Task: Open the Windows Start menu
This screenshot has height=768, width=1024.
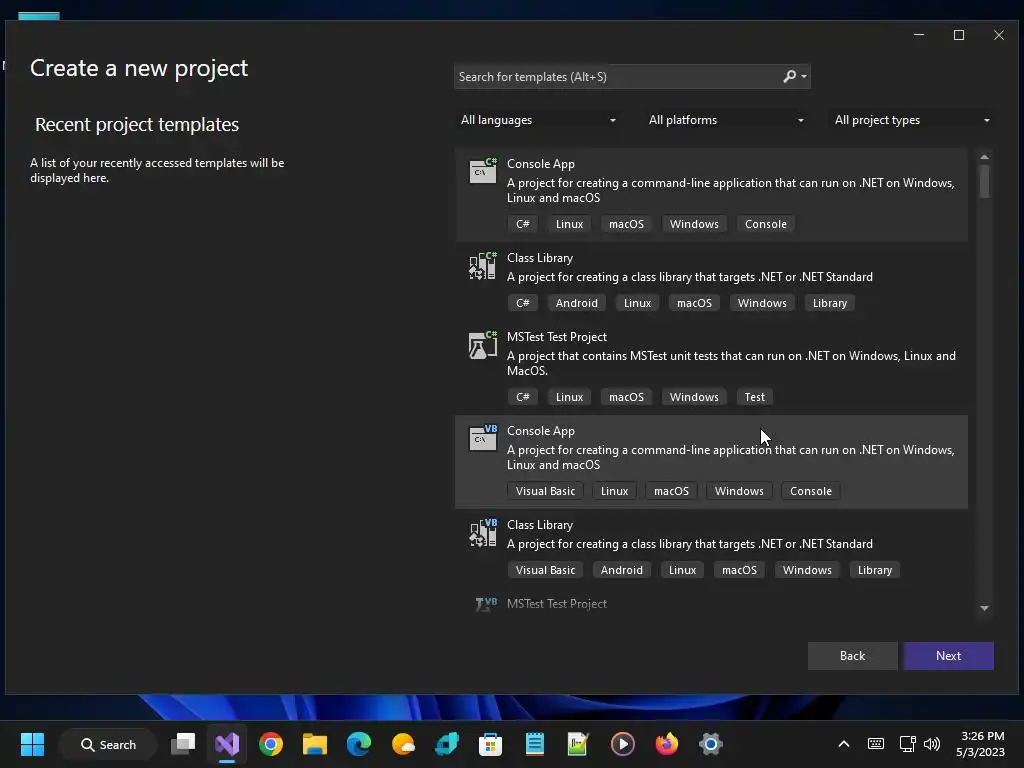Action: 32,744
